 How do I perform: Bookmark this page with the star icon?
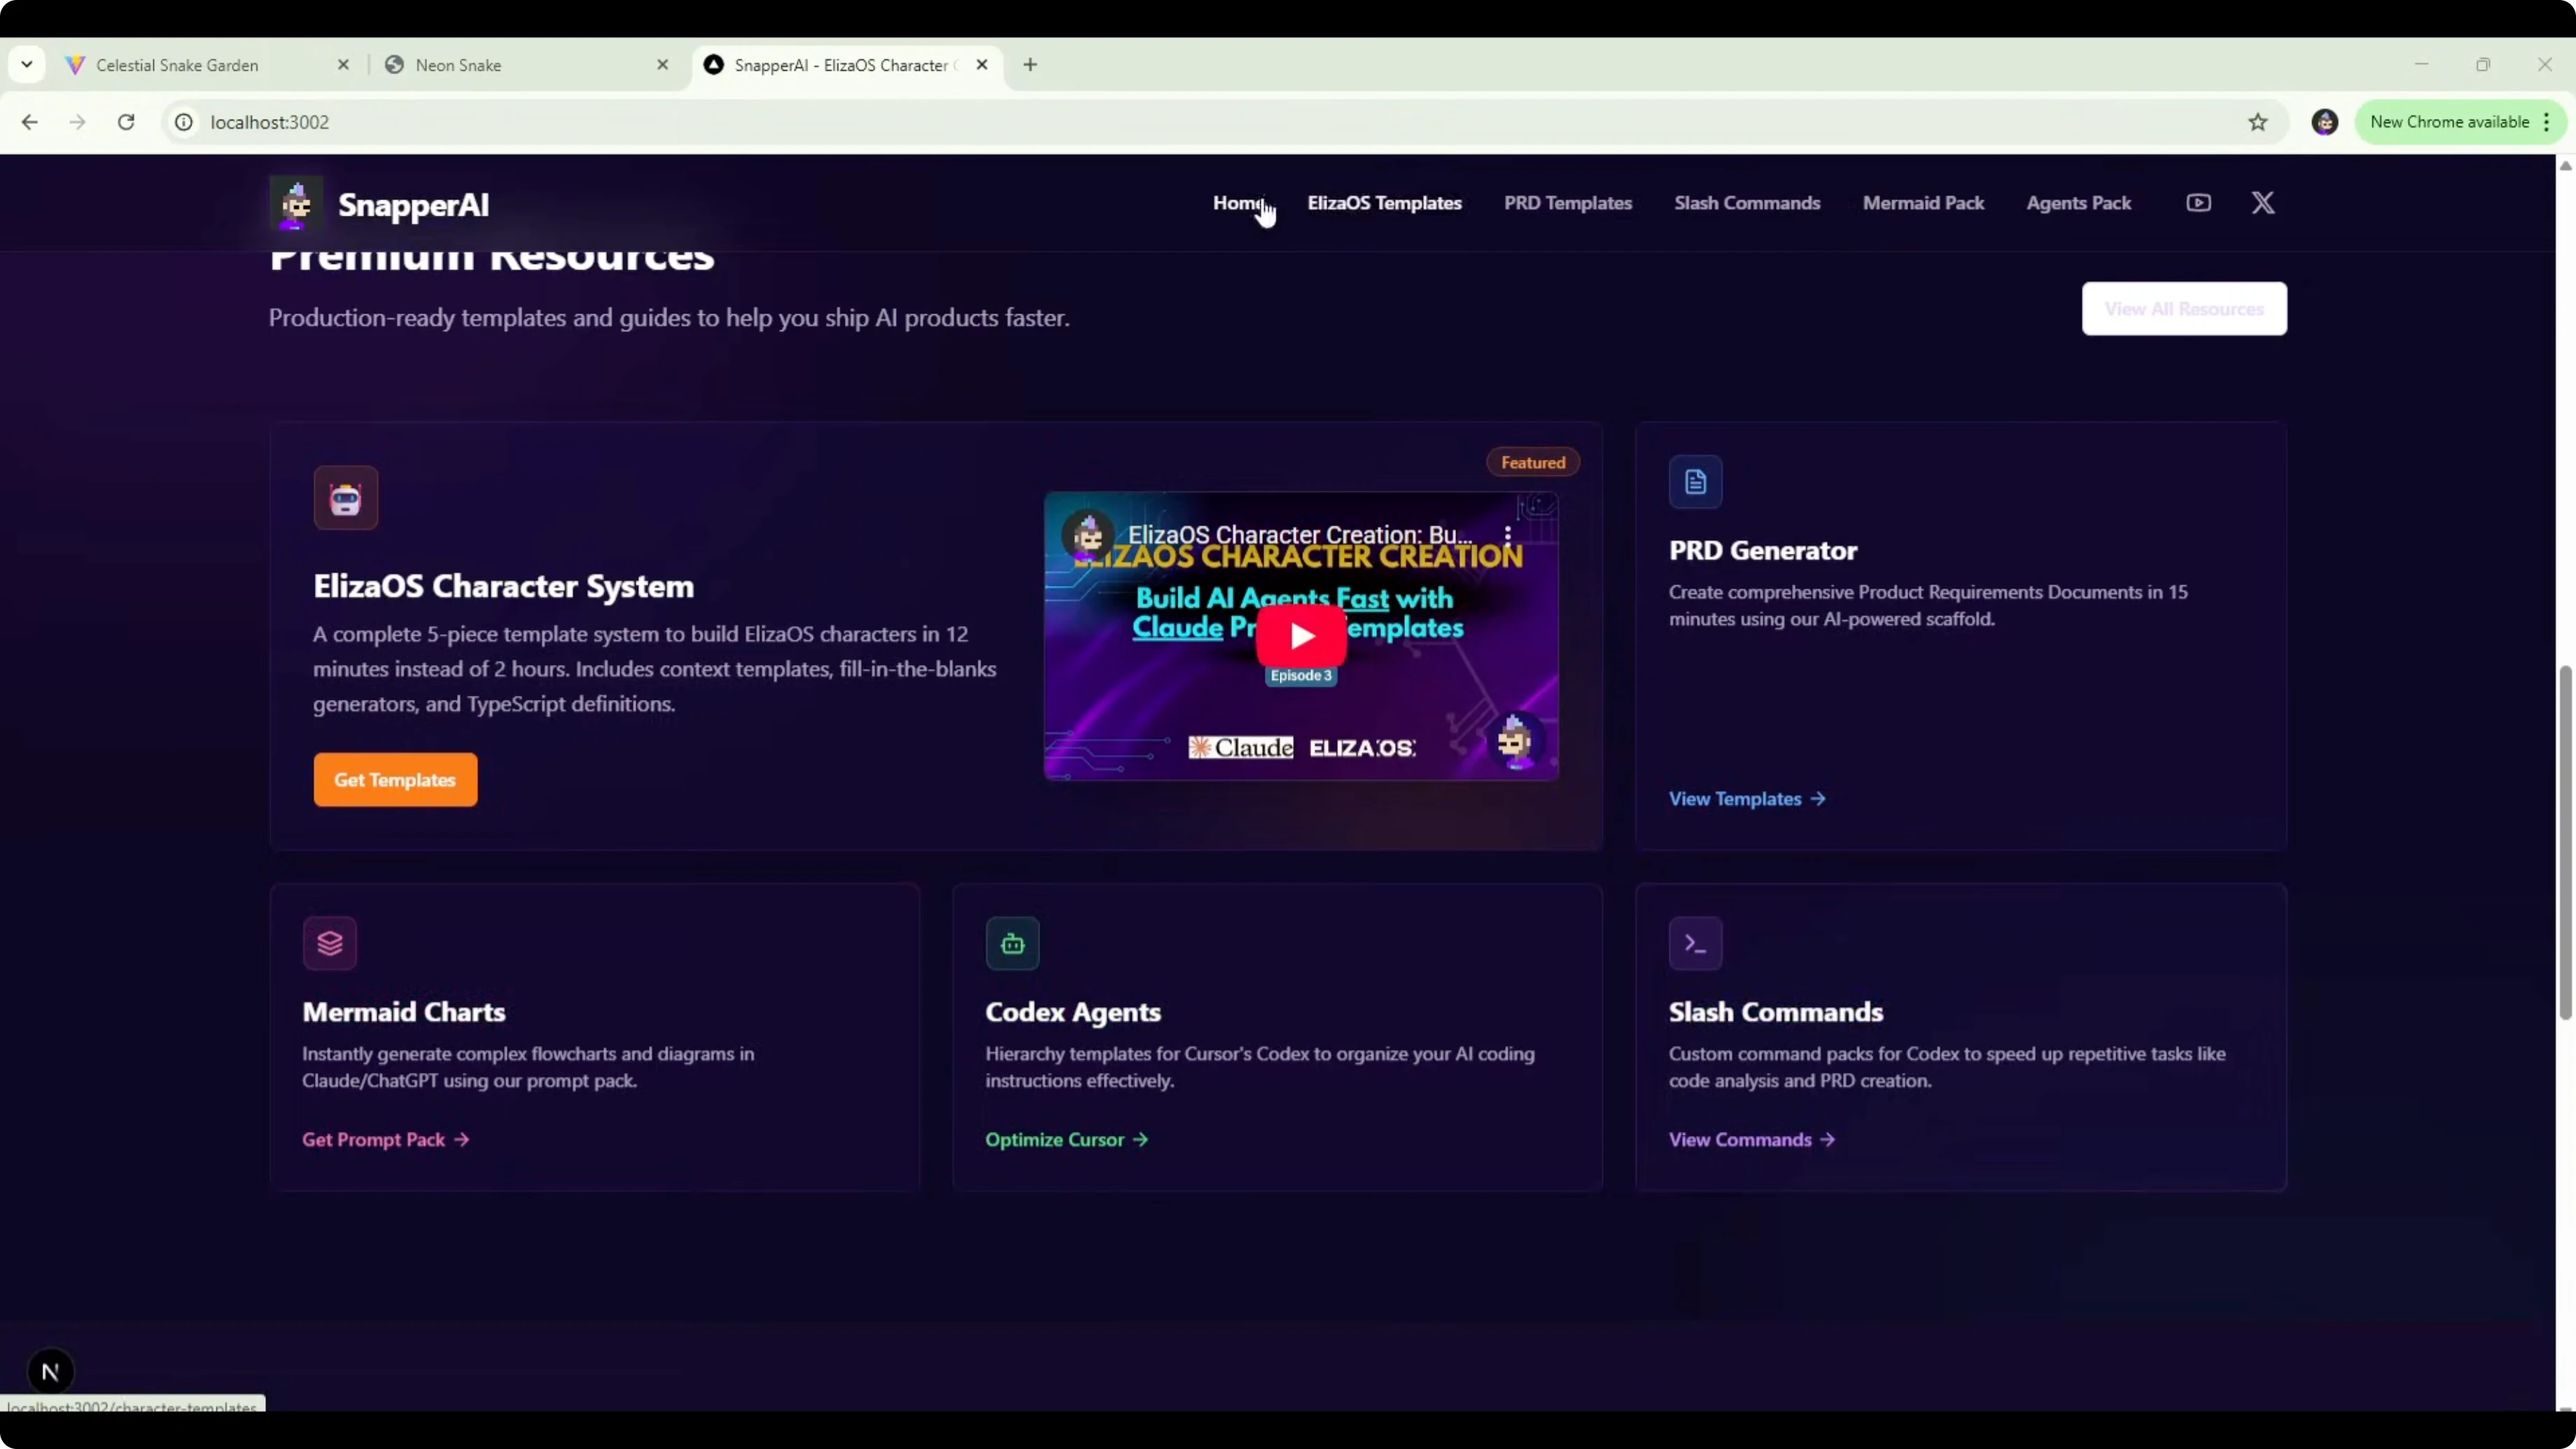[x=2257, y=122]
